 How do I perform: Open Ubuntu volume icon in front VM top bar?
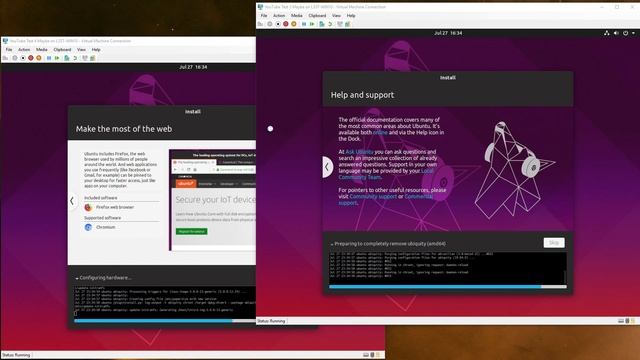(616, 33)
